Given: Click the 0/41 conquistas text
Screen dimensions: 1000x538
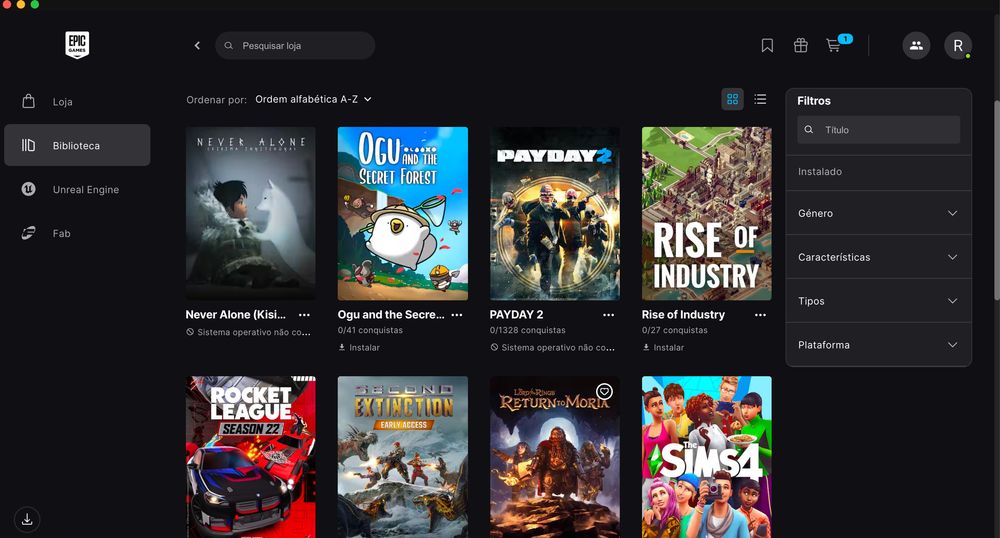Looking at the screenshot, I should [x=370, y=330].
